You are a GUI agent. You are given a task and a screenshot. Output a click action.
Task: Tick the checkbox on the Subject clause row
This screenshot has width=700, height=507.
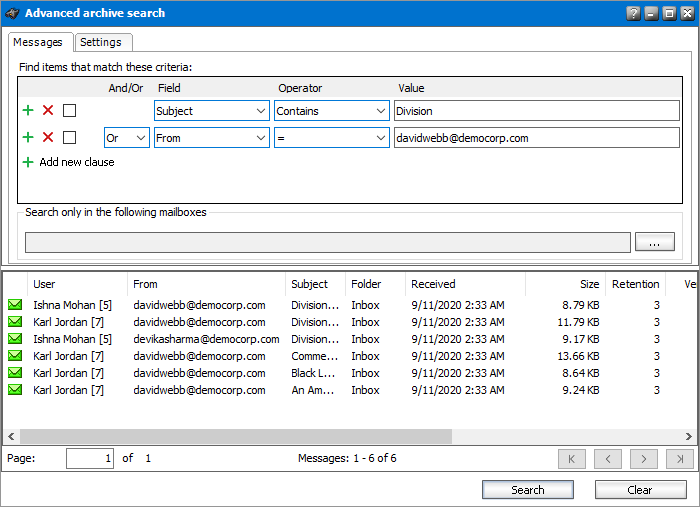point(69,111)
